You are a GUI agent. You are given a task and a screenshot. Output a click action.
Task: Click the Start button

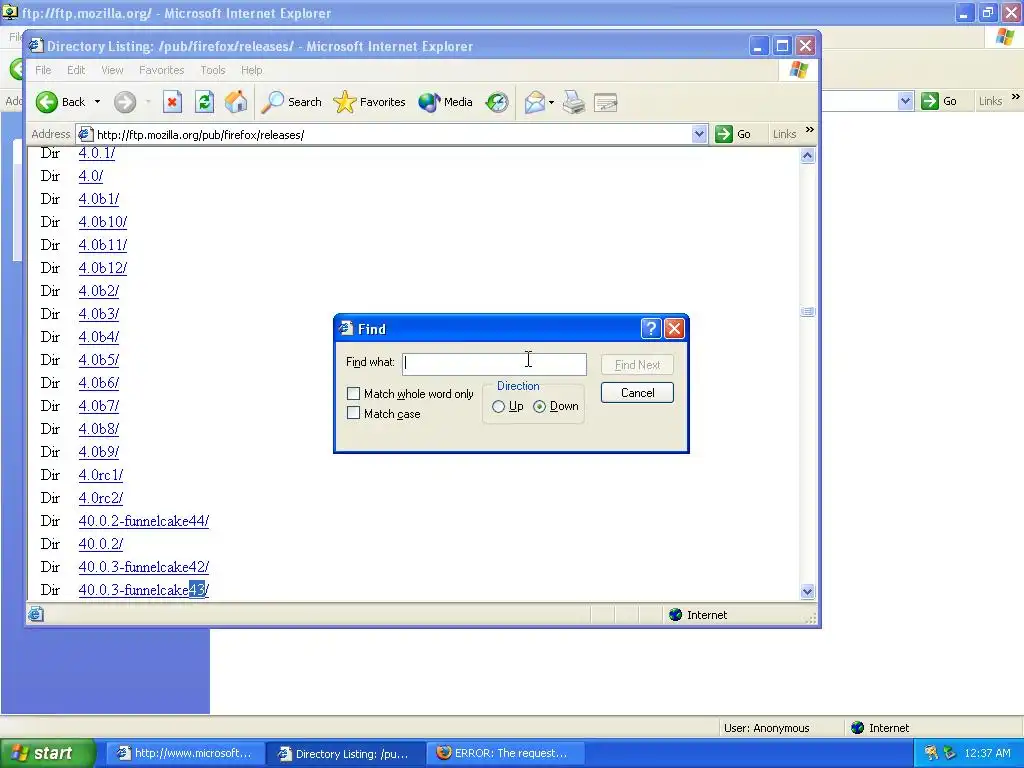[47, 753]
